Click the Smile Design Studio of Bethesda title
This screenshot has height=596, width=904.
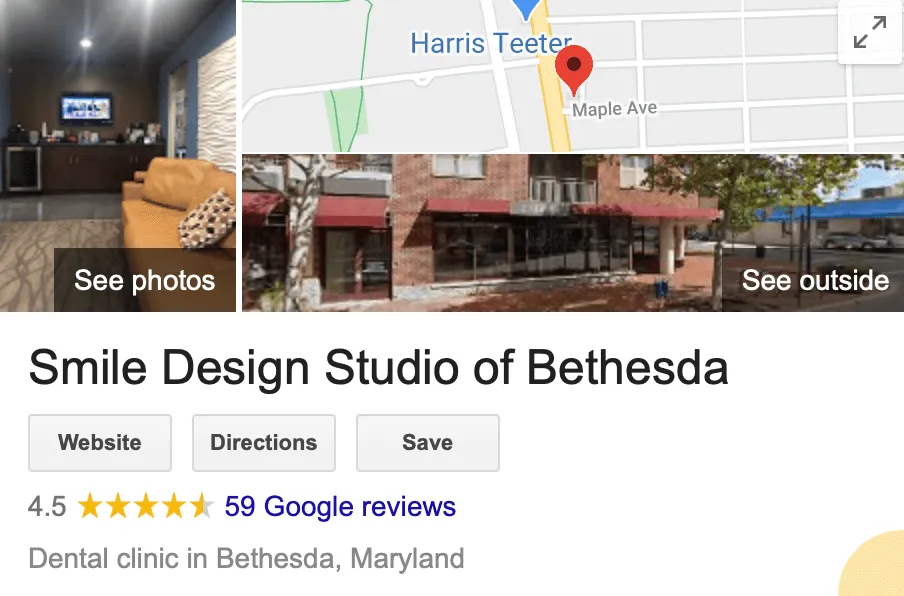pyautogui.click(x=378, y=367)
